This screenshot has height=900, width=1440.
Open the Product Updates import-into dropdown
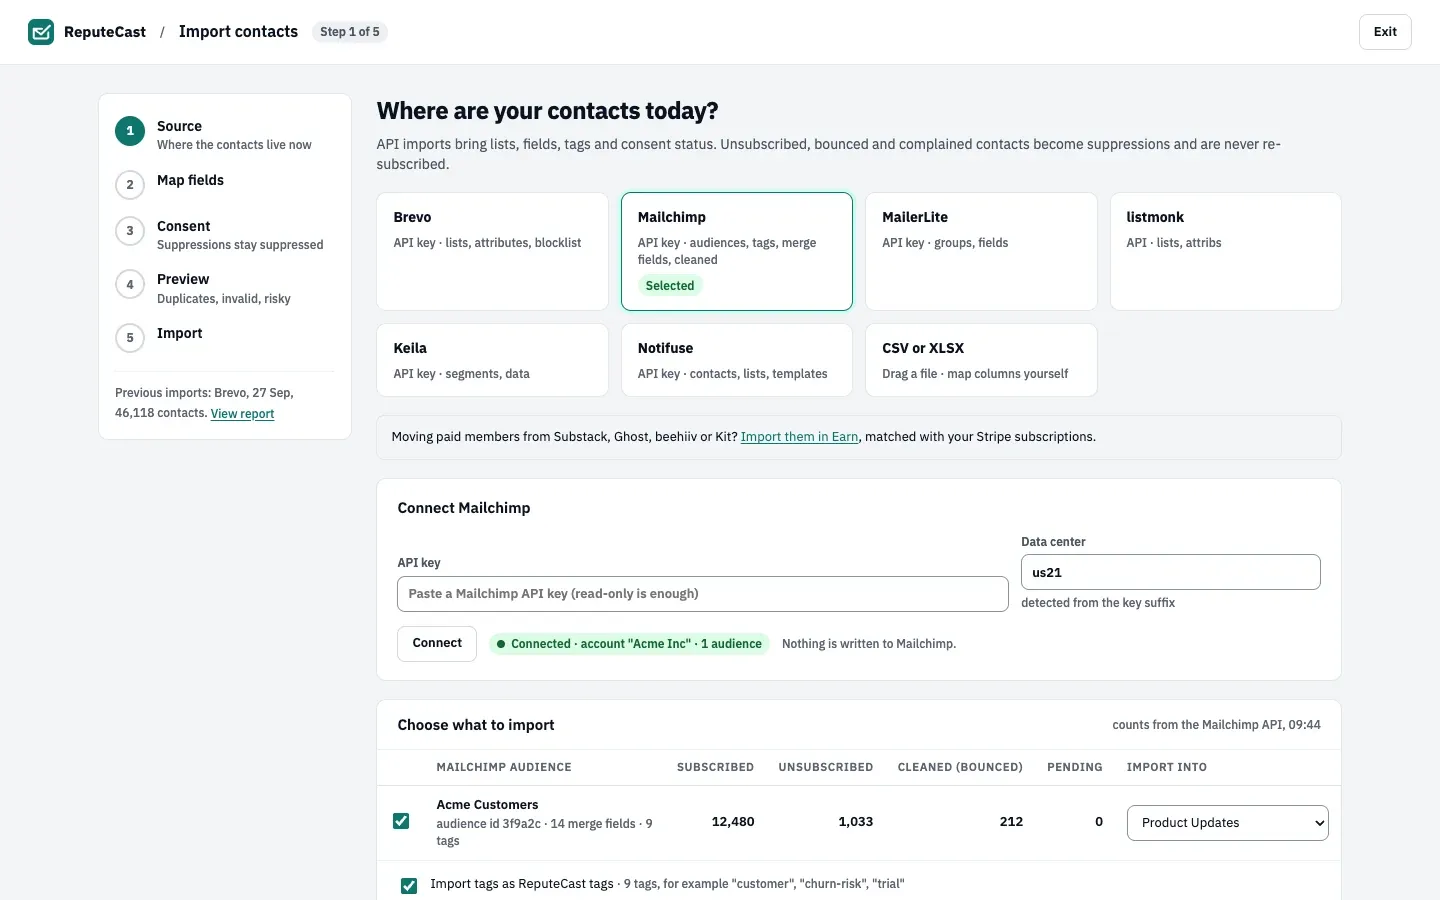pyautogui.click(x=1227, y=823)
